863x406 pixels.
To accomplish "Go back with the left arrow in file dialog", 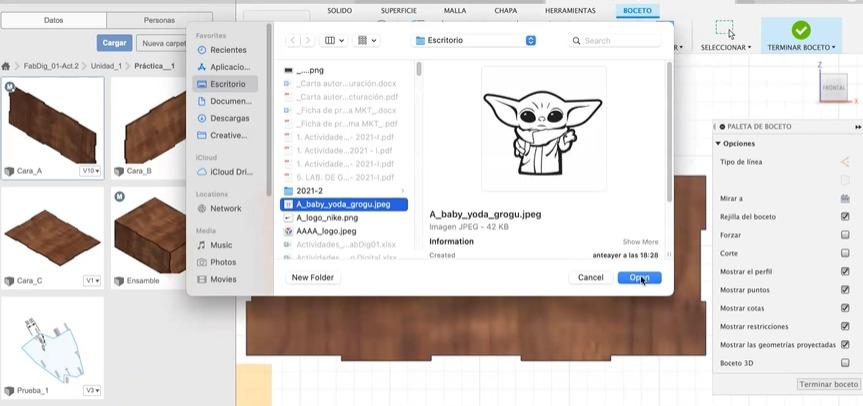I will tap(293, 40).
